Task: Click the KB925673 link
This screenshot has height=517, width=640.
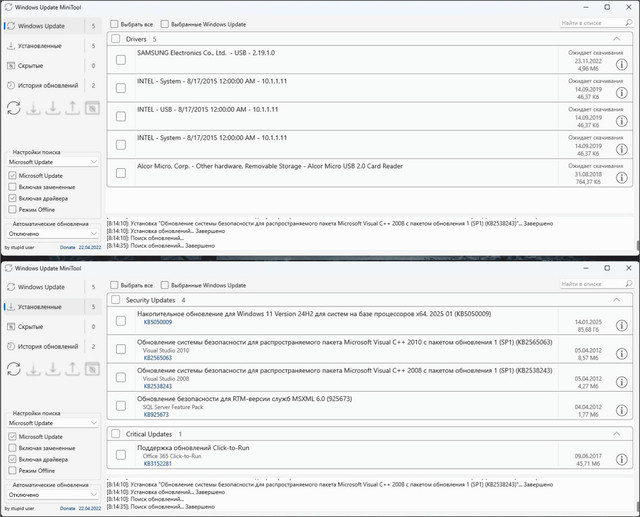Action: pyautogui.click(x=156, y=415)
